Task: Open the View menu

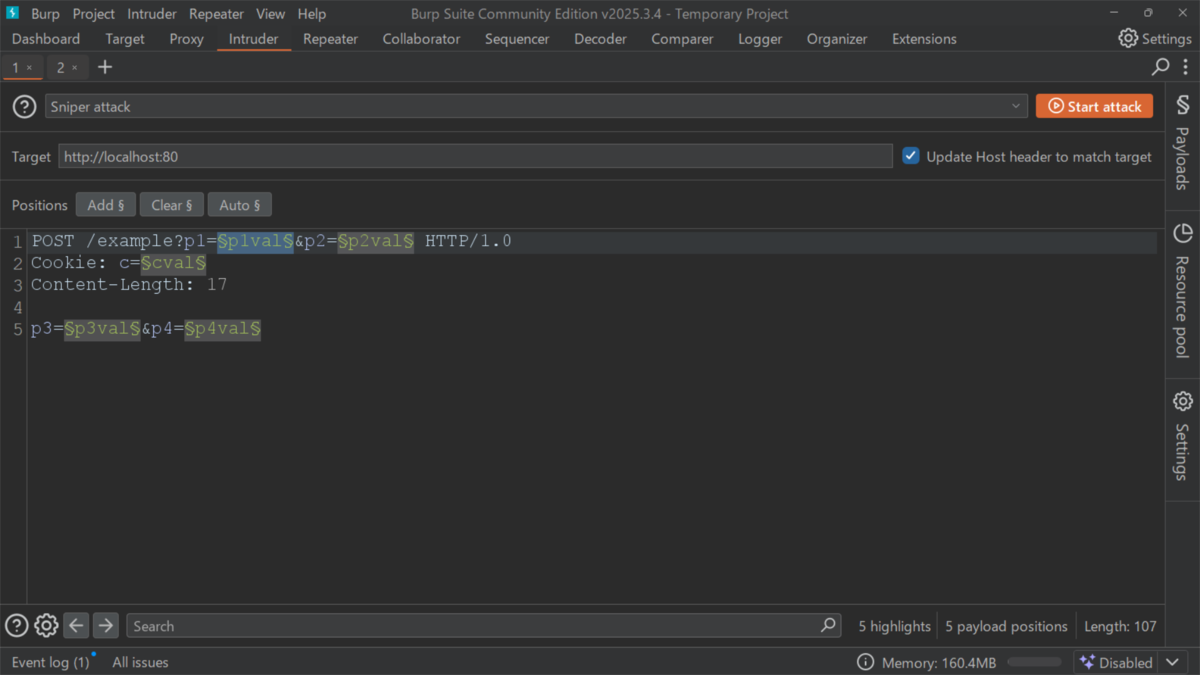Action: [270, 14]
